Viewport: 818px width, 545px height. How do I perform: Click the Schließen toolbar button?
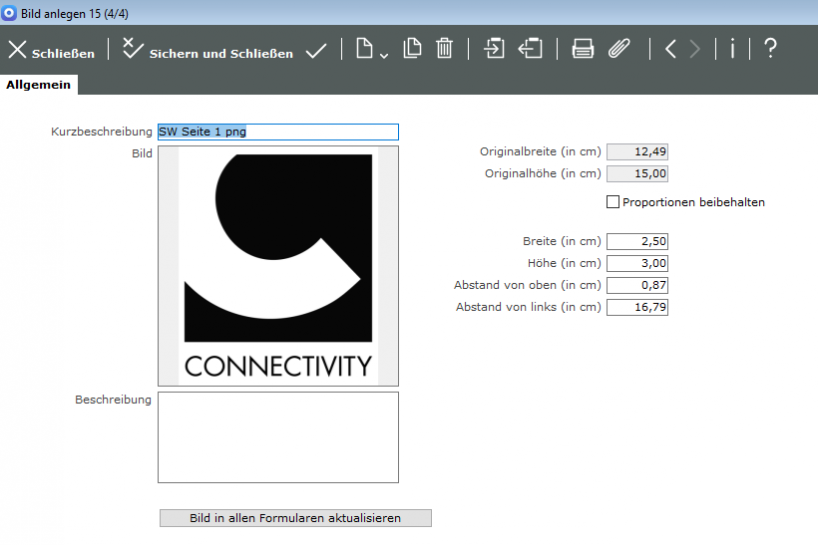(51, 50)
